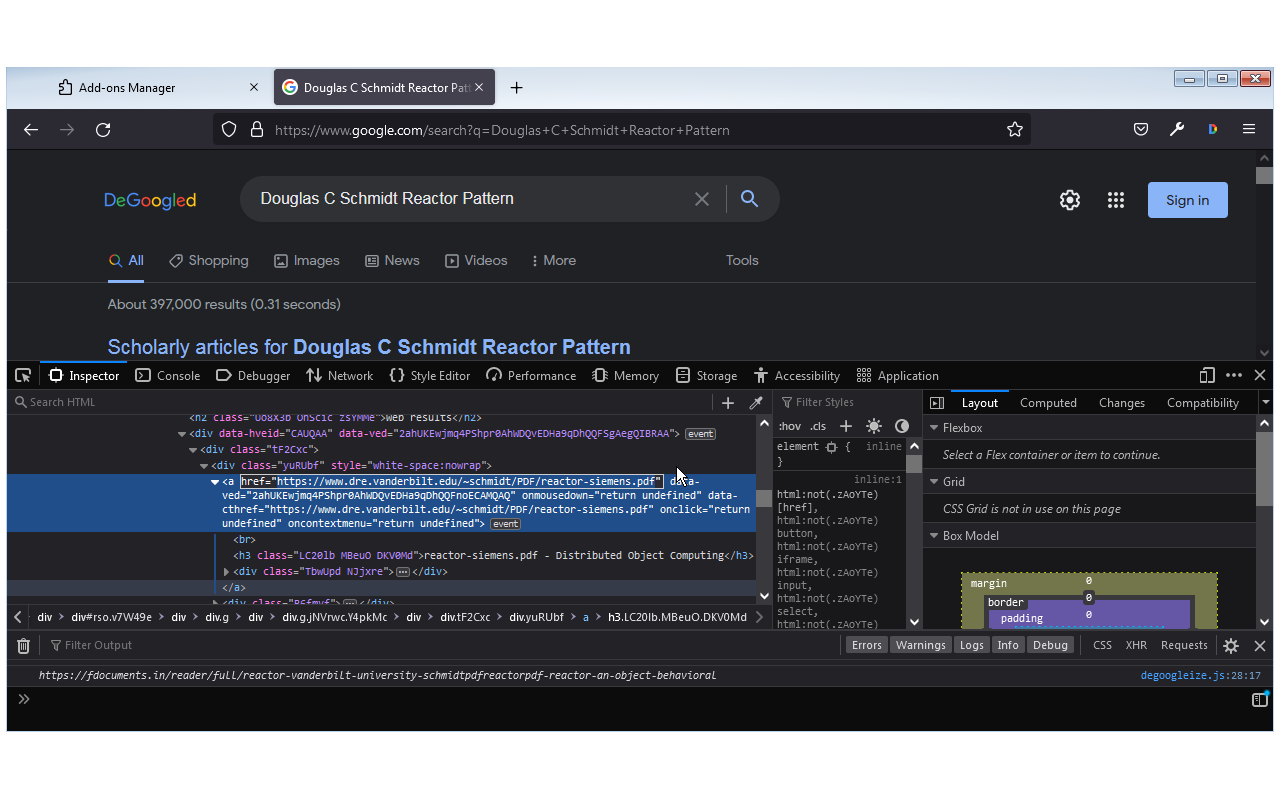Toggle the .cls class panel
This screenshot has height=800, width=1280.
point(818,426)
